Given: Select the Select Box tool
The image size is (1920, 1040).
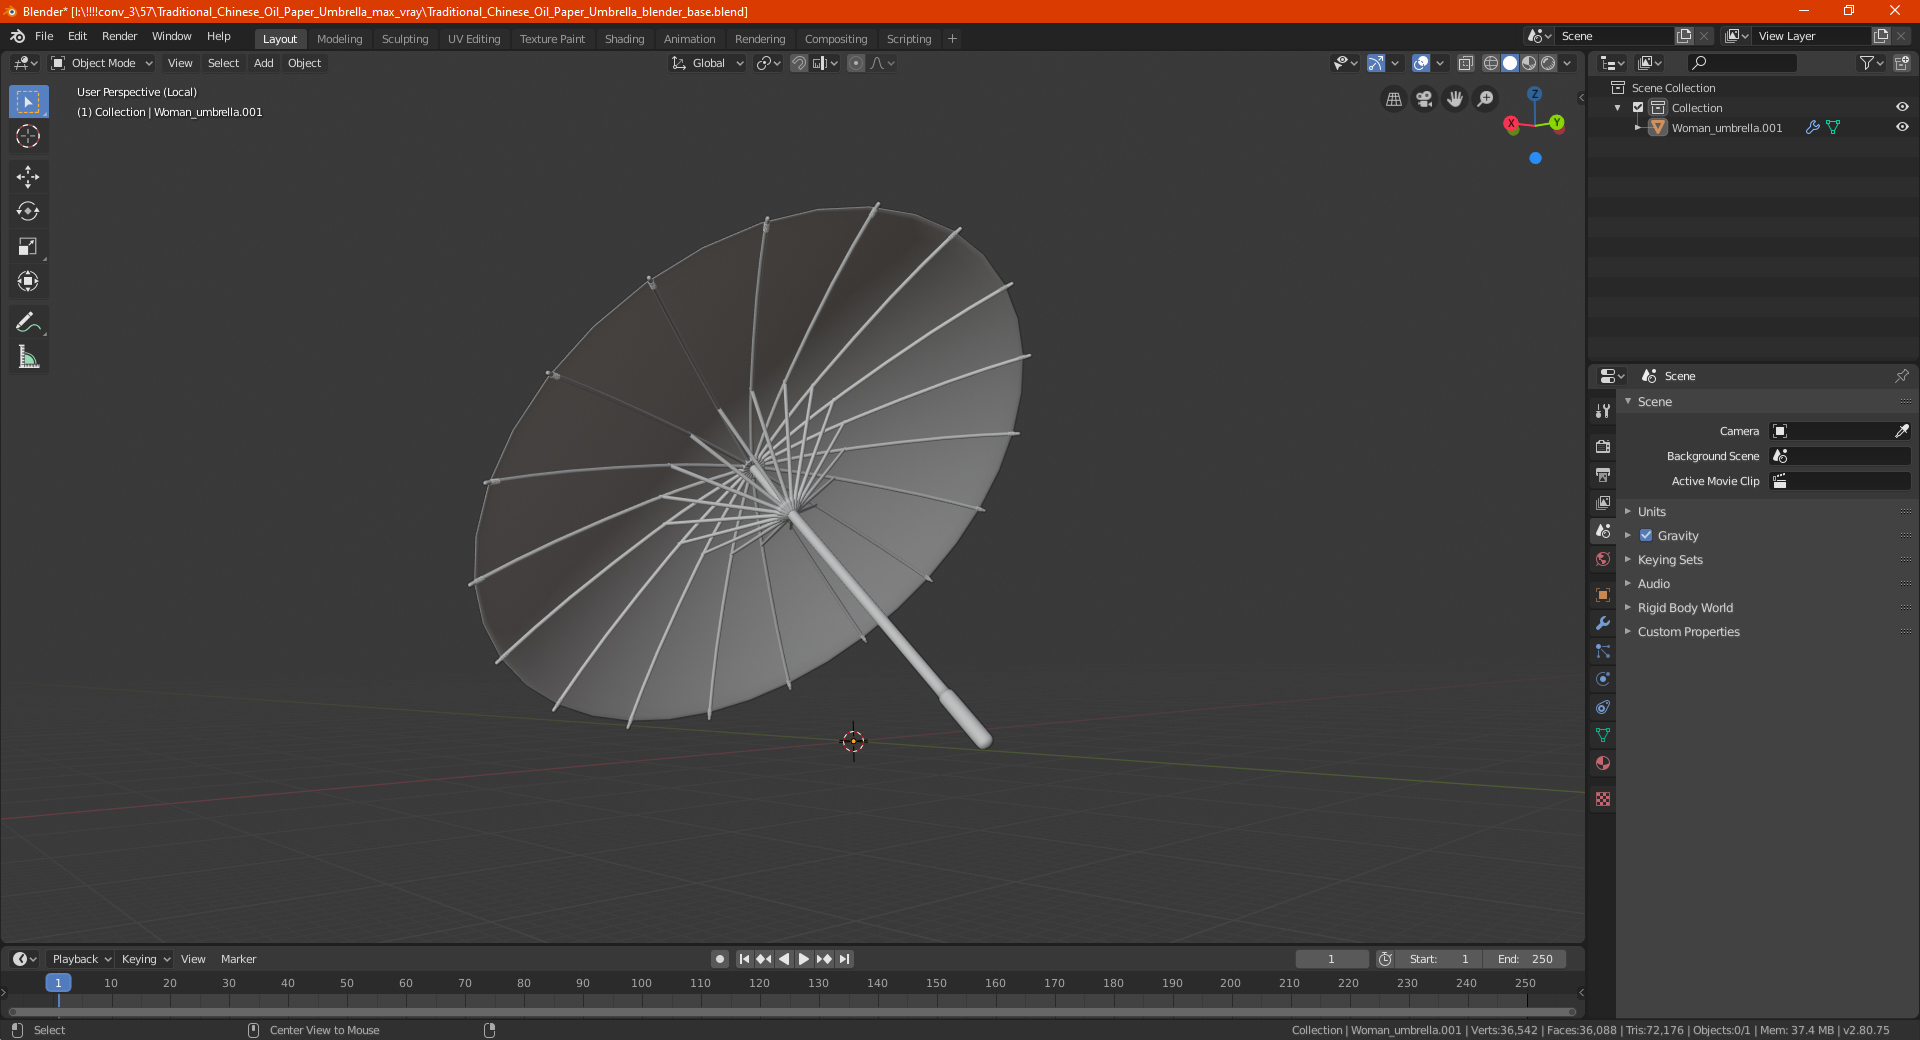Looking at the screenshot, I should point(28,101).
